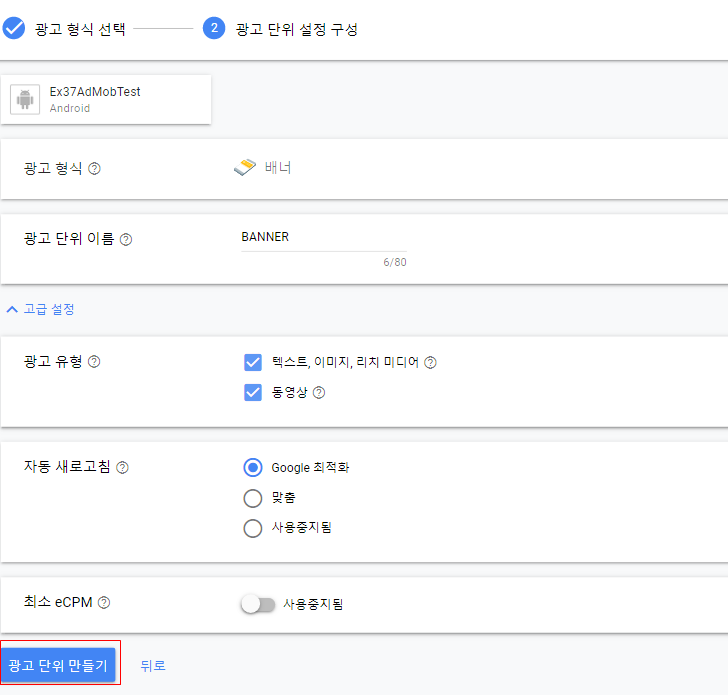
Task: Click the step 2 circle indicator
Action: pyautogui.click(x=214, y=28)
